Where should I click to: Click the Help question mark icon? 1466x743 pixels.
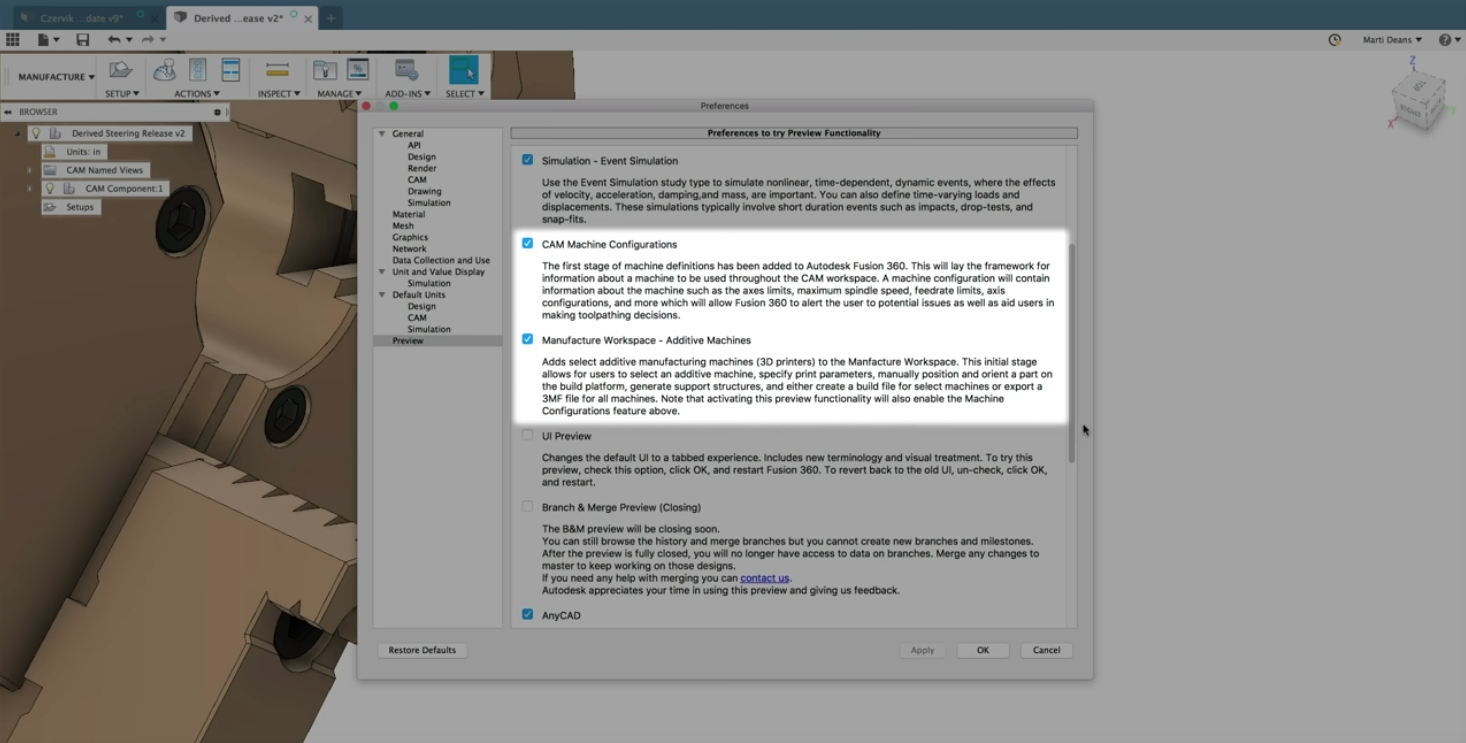[x=1445, y=40]
